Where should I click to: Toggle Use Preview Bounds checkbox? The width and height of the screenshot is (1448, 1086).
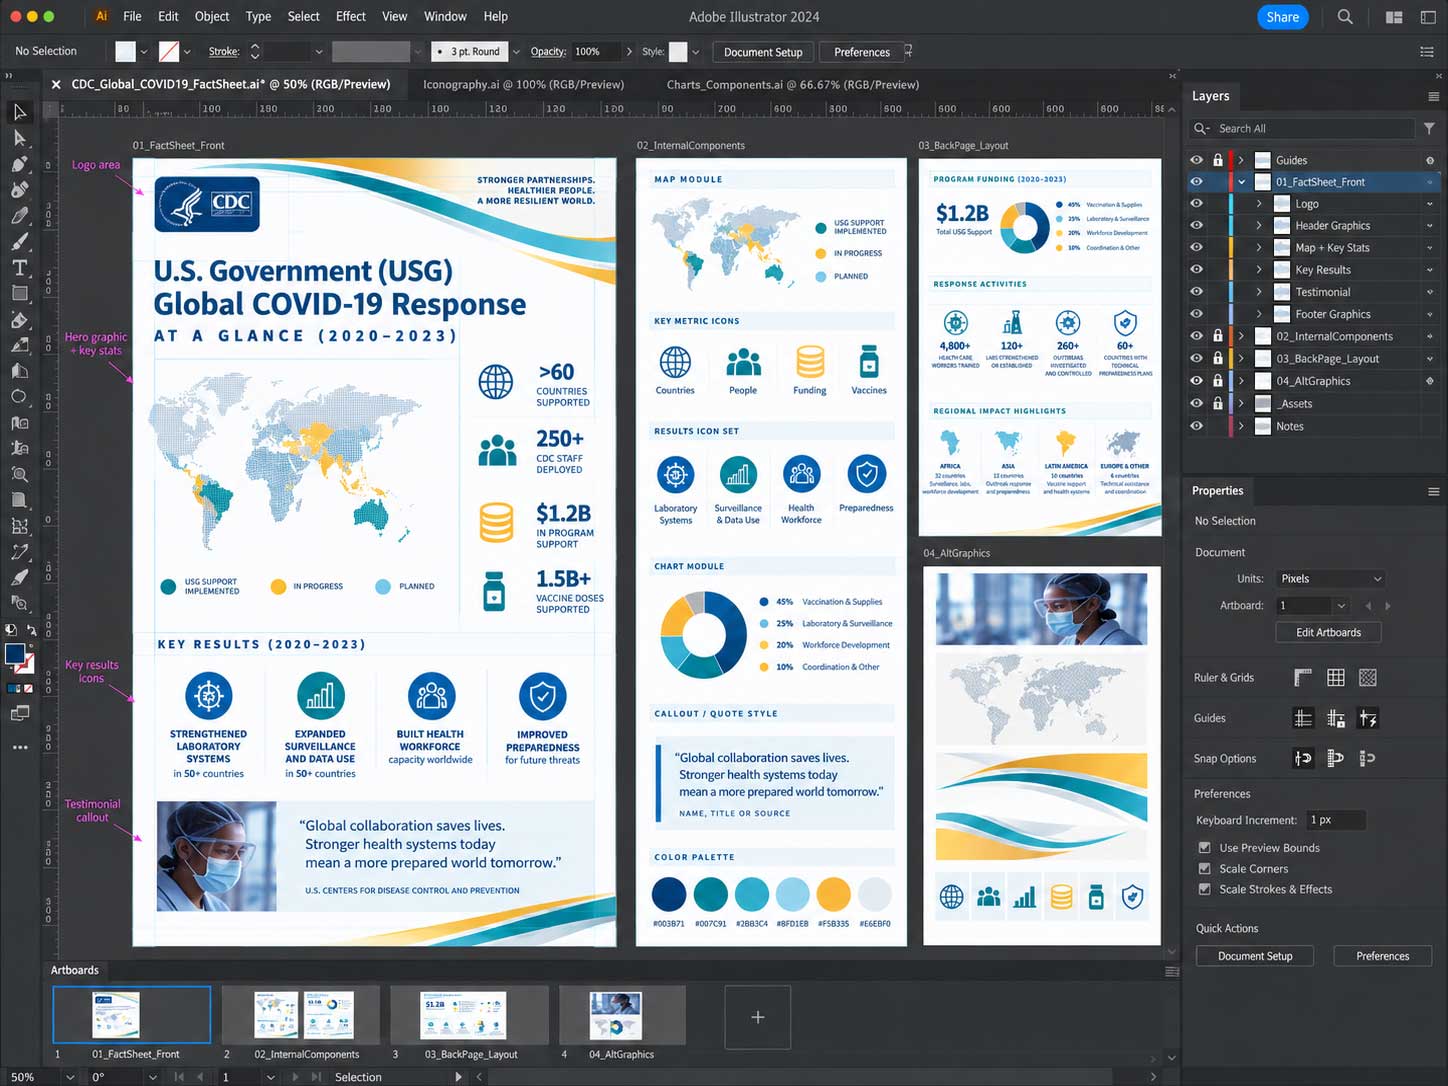1204,847
